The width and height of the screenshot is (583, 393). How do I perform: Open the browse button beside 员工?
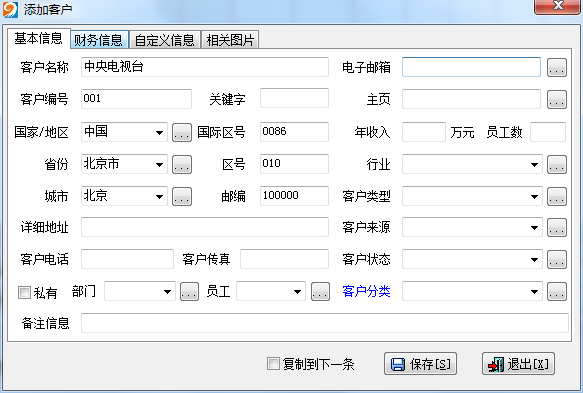(320, 291)
